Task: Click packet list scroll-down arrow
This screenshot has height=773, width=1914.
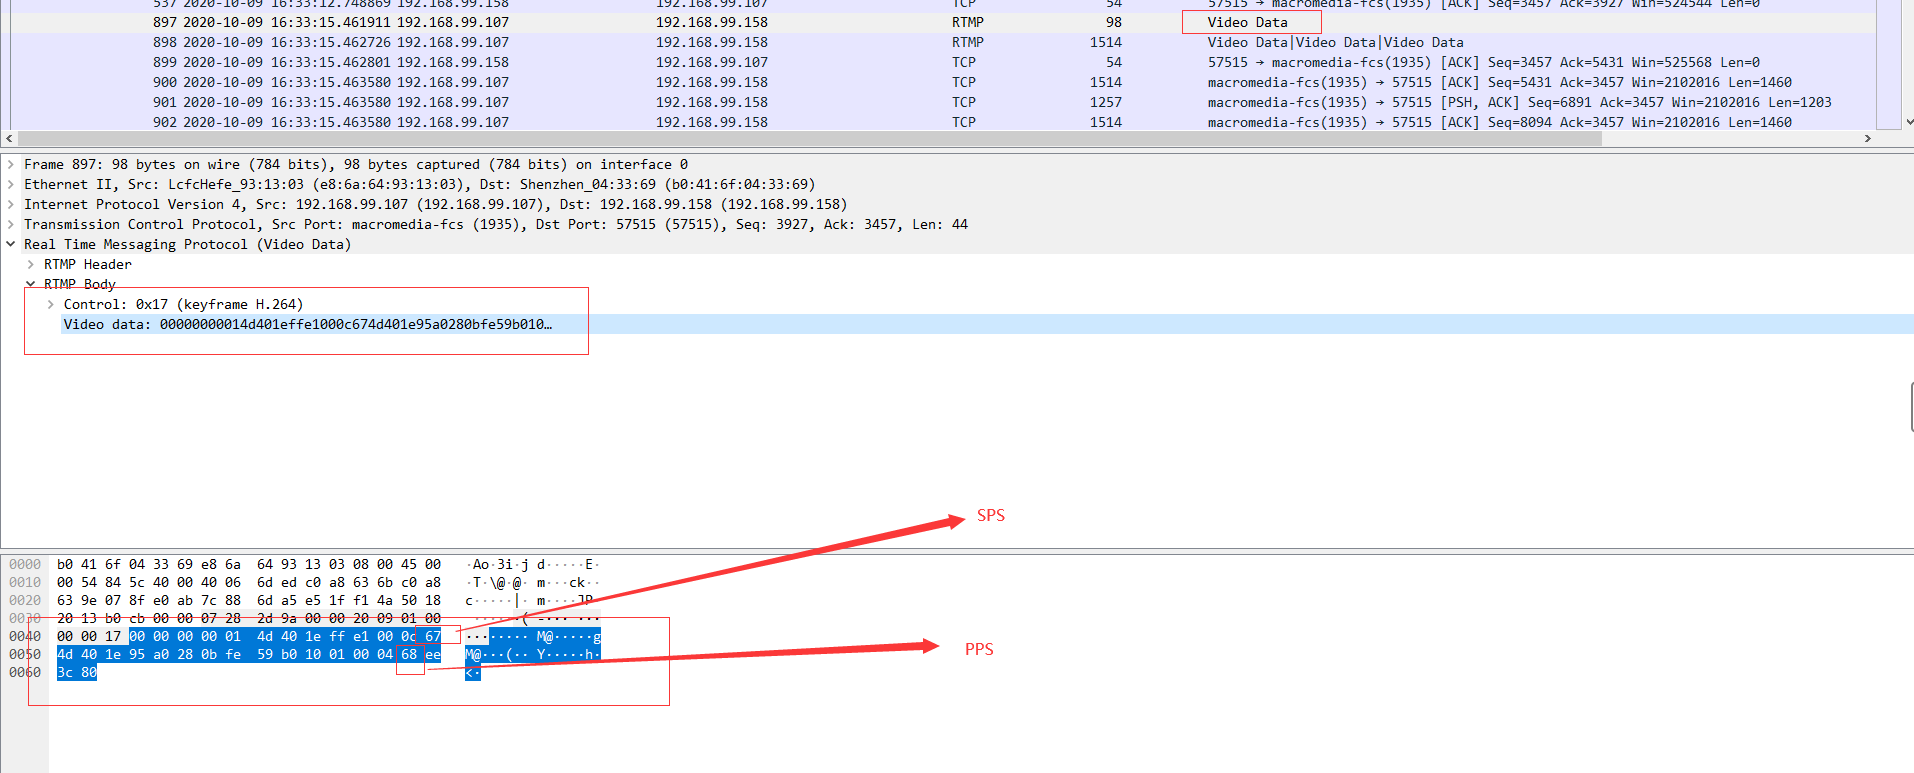Action: click(1908, 122)
